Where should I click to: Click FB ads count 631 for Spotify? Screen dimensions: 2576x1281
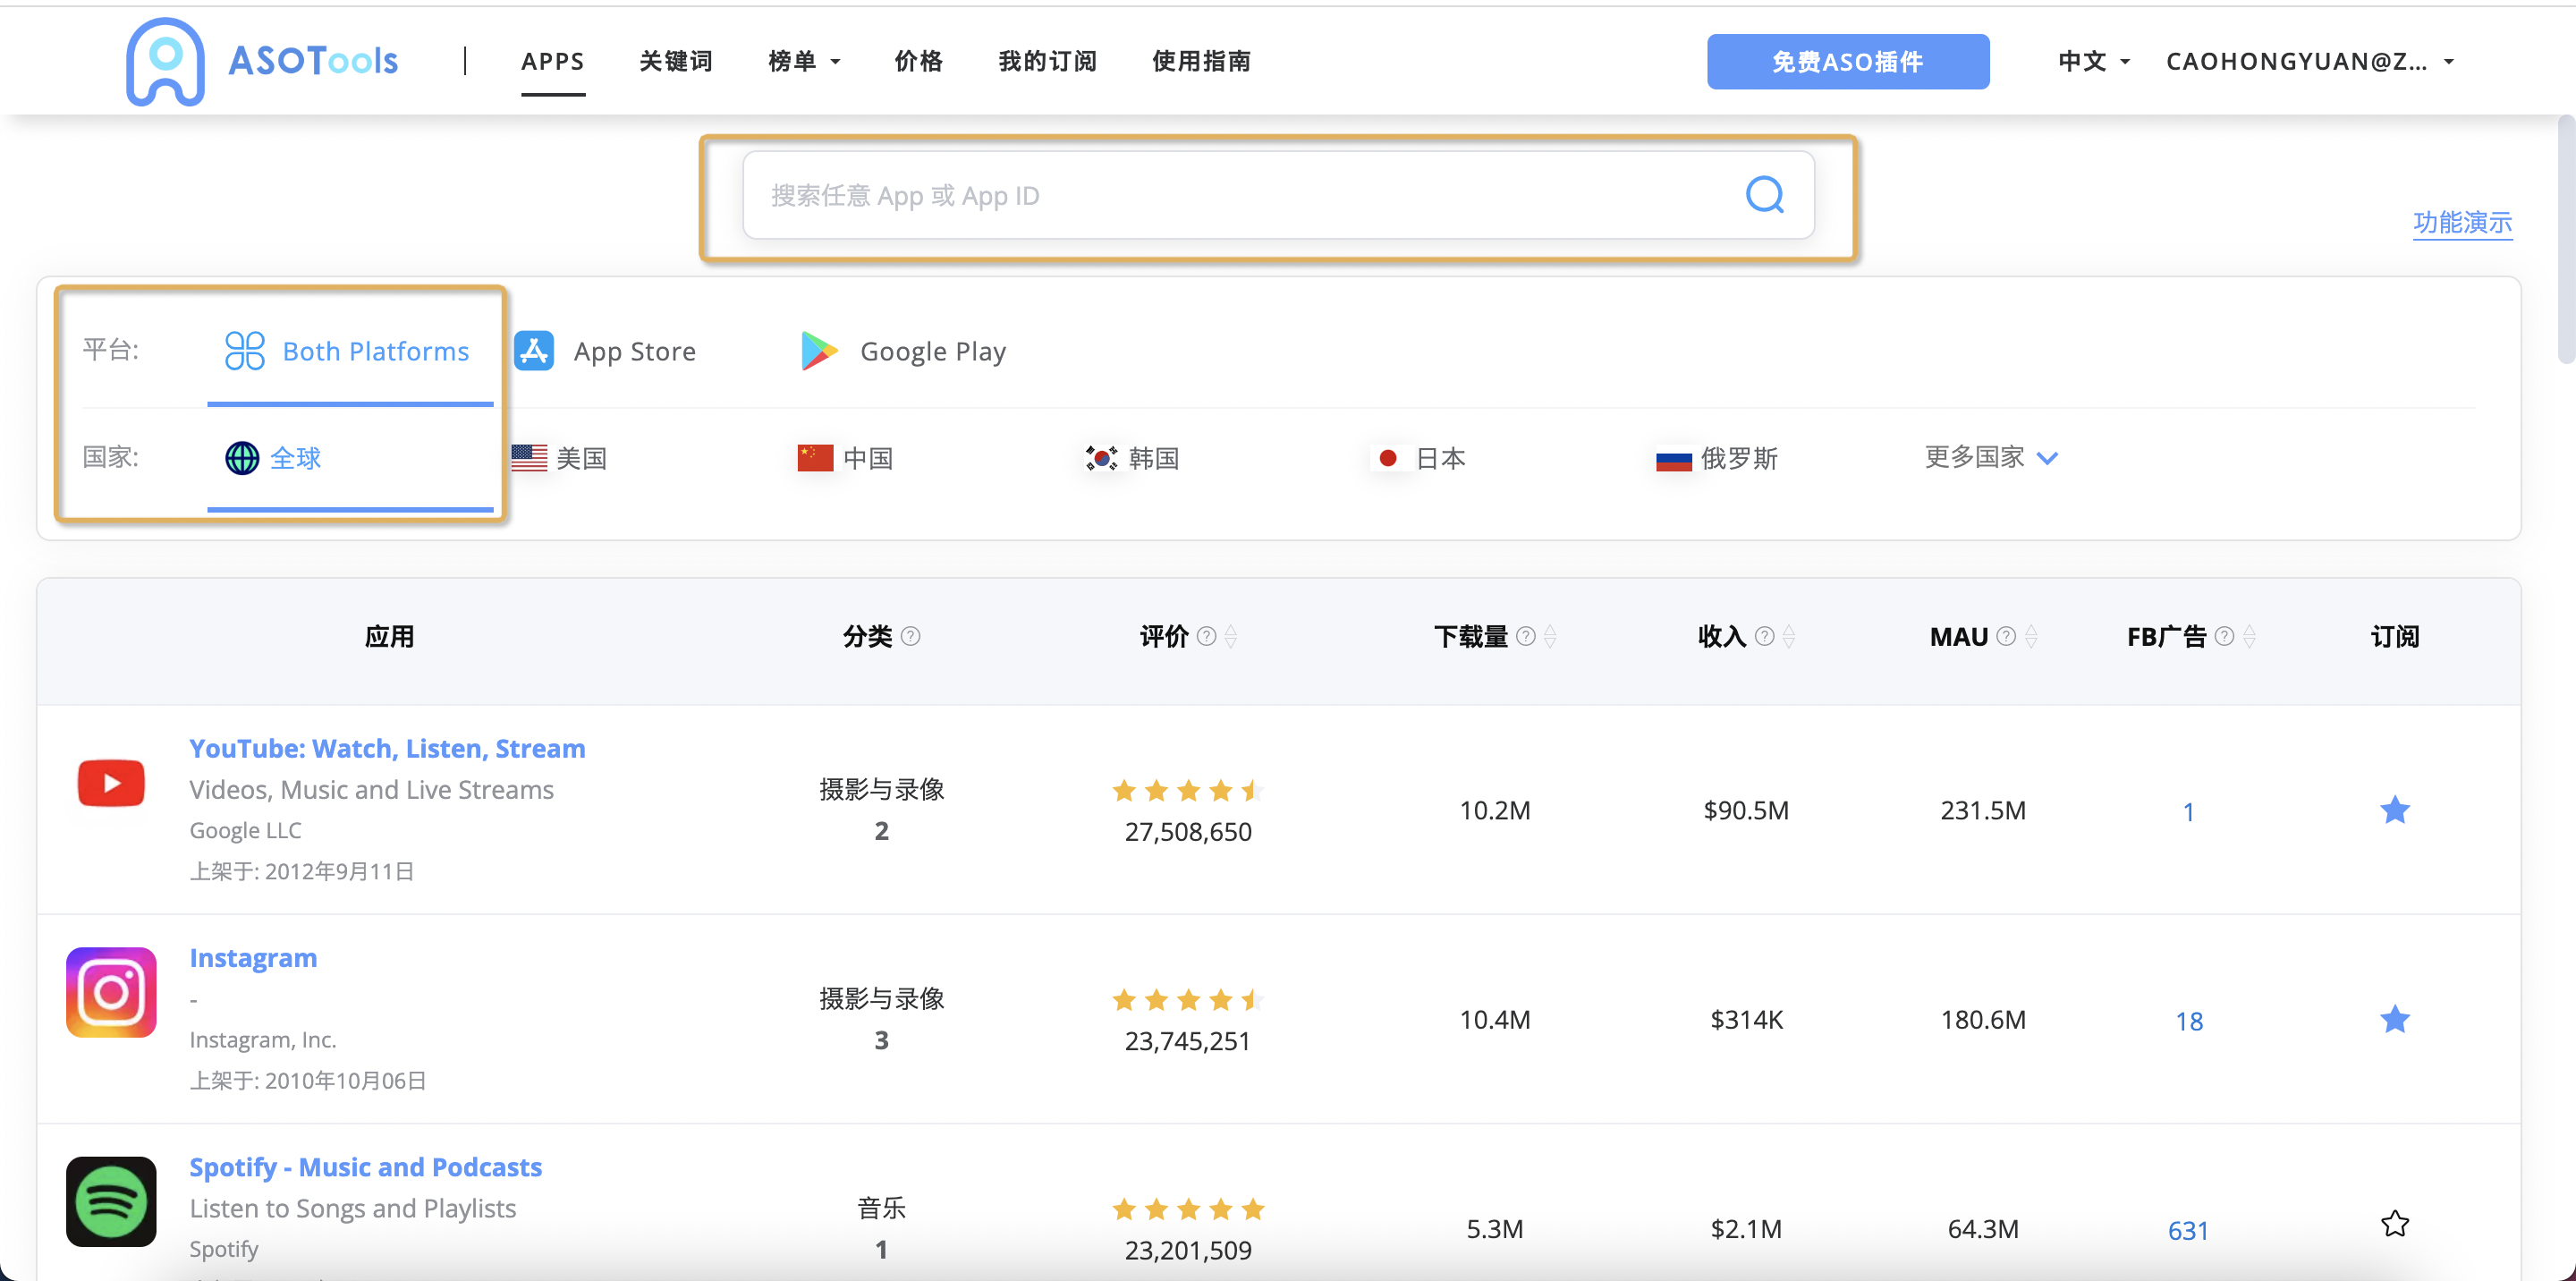2188,1230
